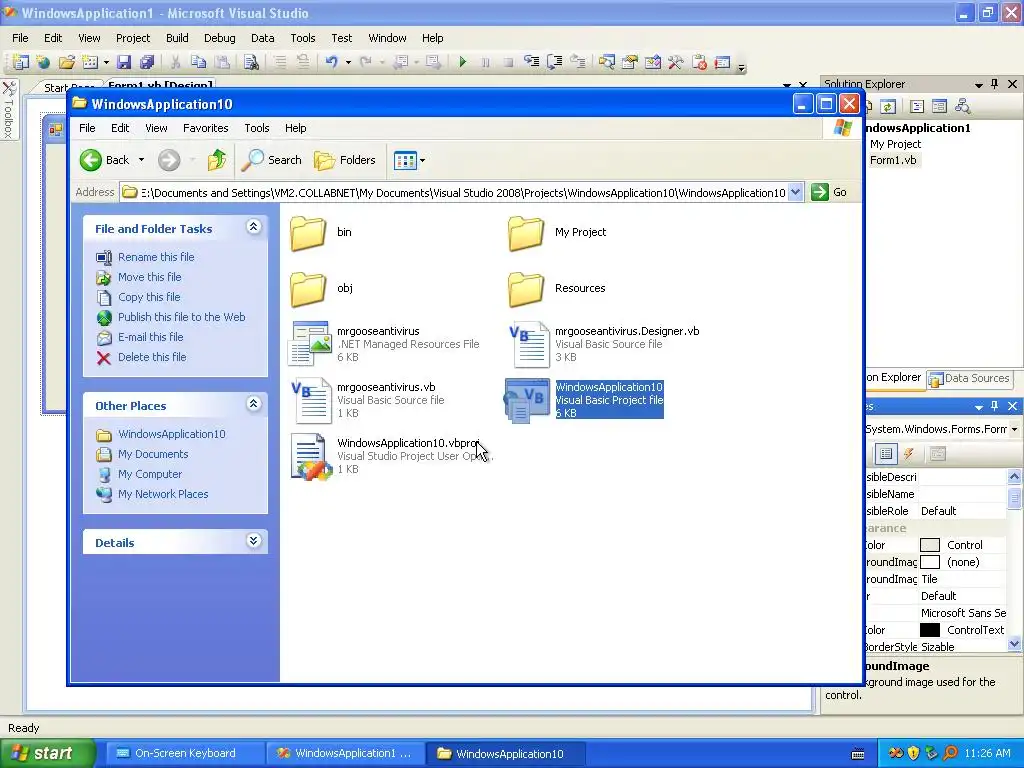Image resolution: width=1024 pixels, height=768 pixels.
Task: Click View Code icon in Solution Explorer
Action: (917, 106)
